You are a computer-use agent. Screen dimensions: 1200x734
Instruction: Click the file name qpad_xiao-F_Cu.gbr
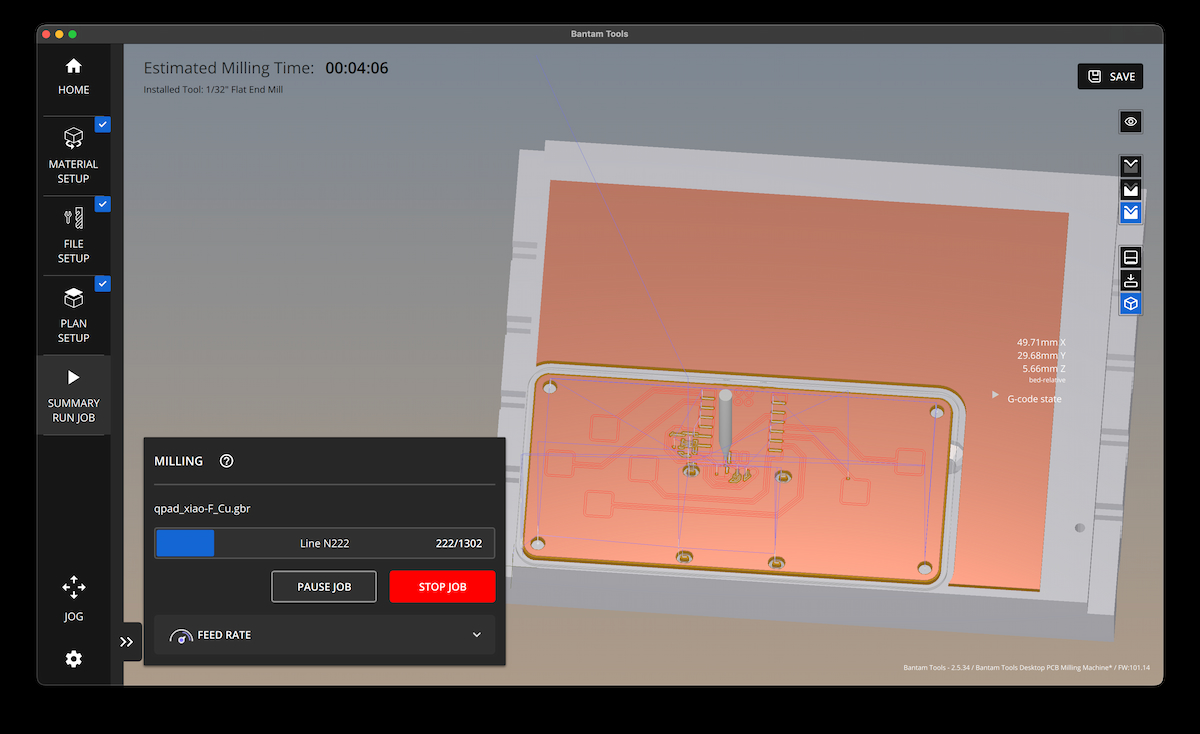[202, 509]
